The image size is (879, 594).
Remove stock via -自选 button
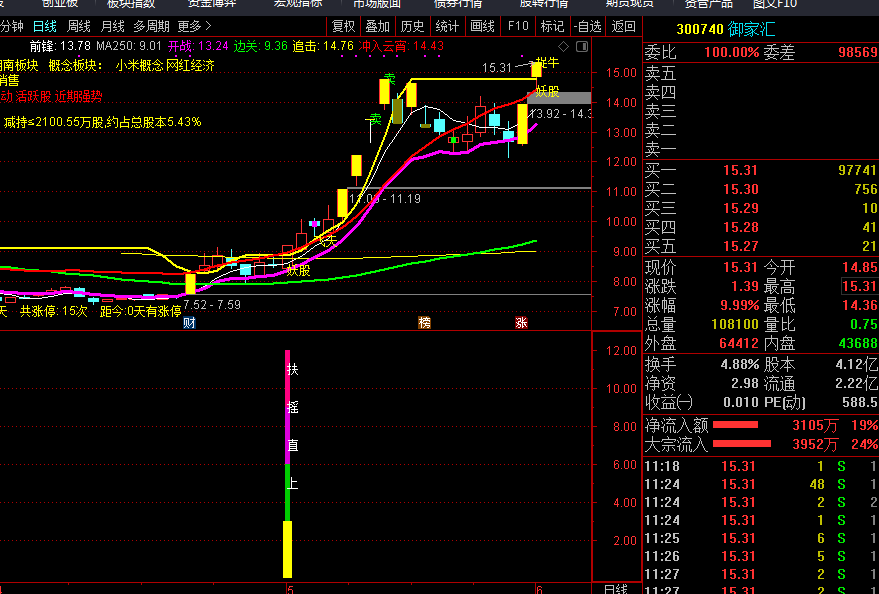tap(587, 26)
